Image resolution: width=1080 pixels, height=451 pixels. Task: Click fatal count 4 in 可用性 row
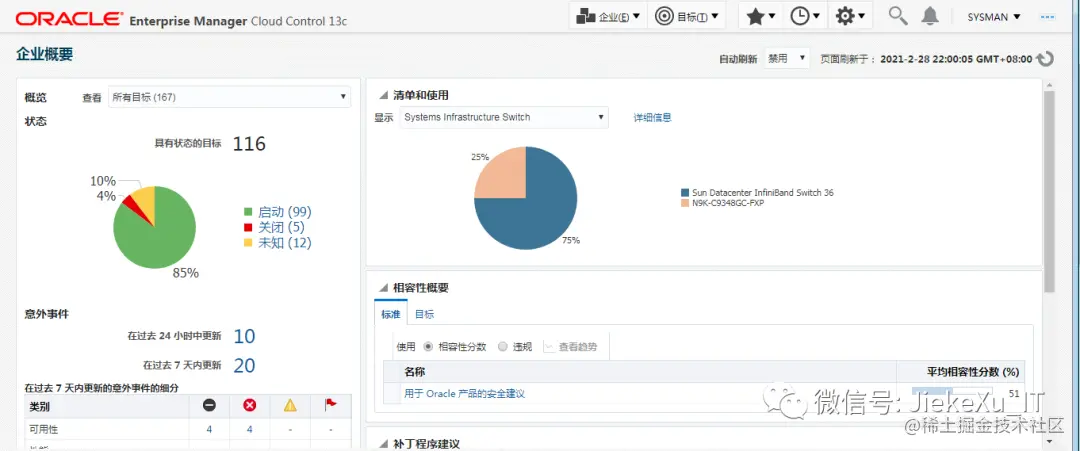coord(209,429)
